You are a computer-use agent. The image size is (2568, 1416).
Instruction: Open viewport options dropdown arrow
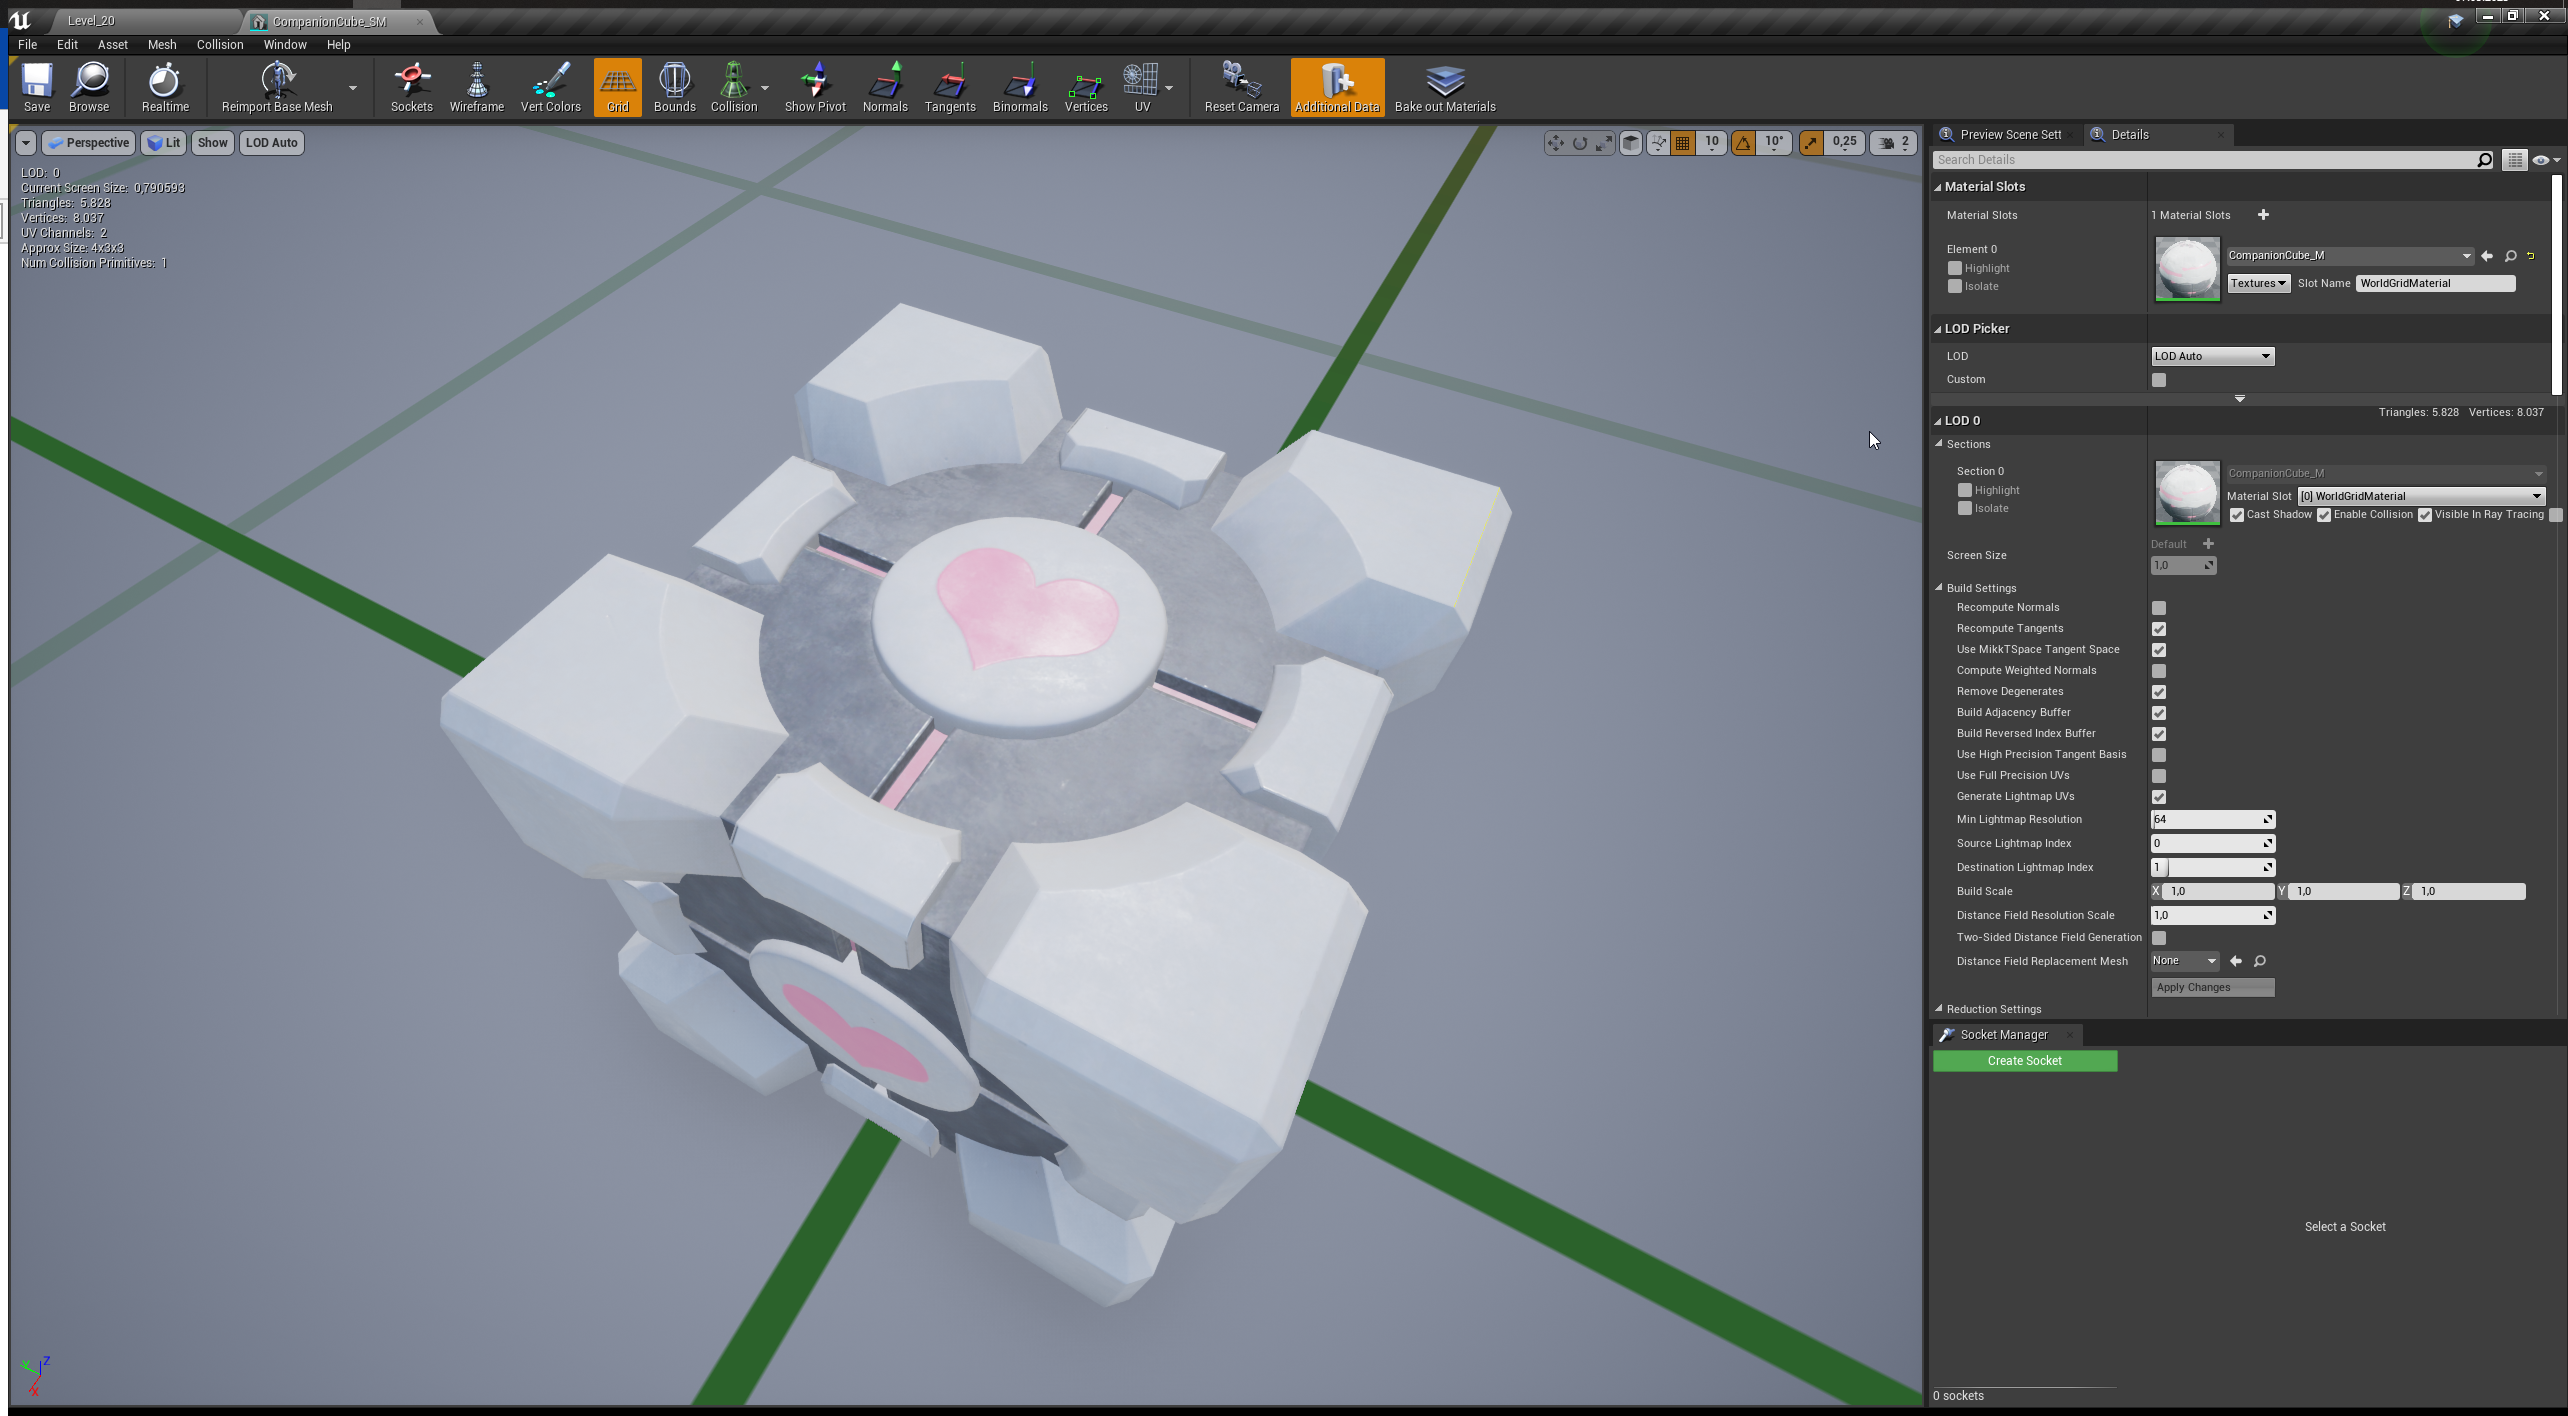pos(26,143)
